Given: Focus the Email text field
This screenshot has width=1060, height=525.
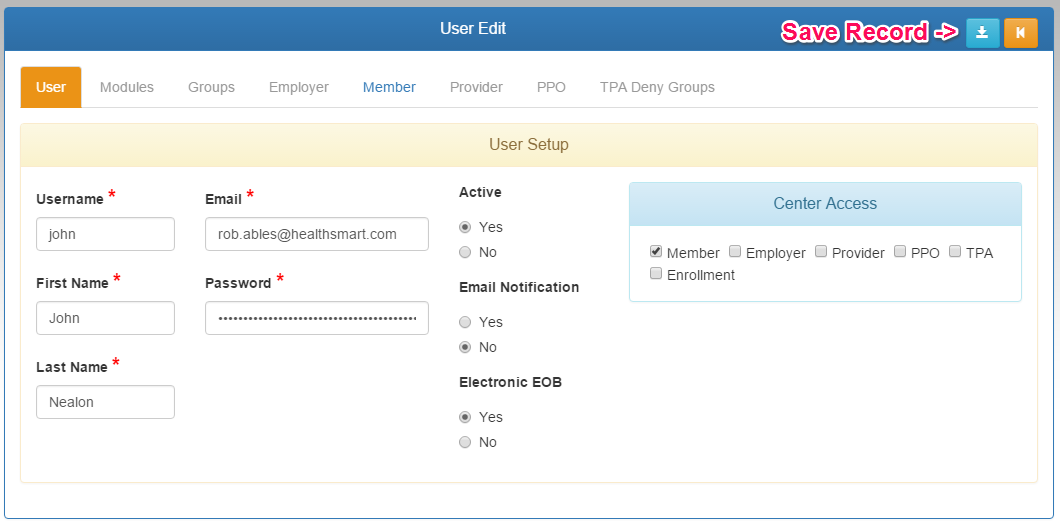Looking at the screenshot, I should click(x=316, y=234).
